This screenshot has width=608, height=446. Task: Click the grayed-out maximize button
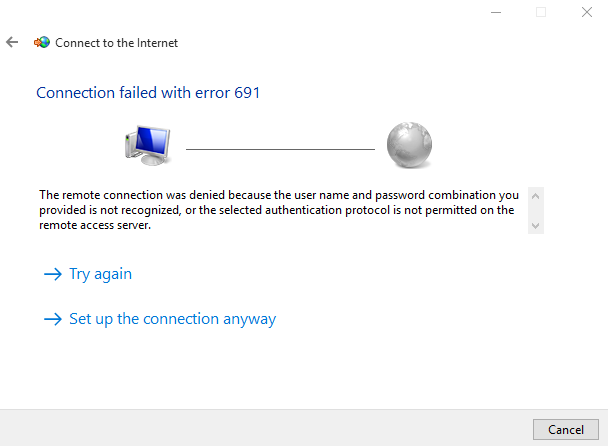(x=541, y=12)
